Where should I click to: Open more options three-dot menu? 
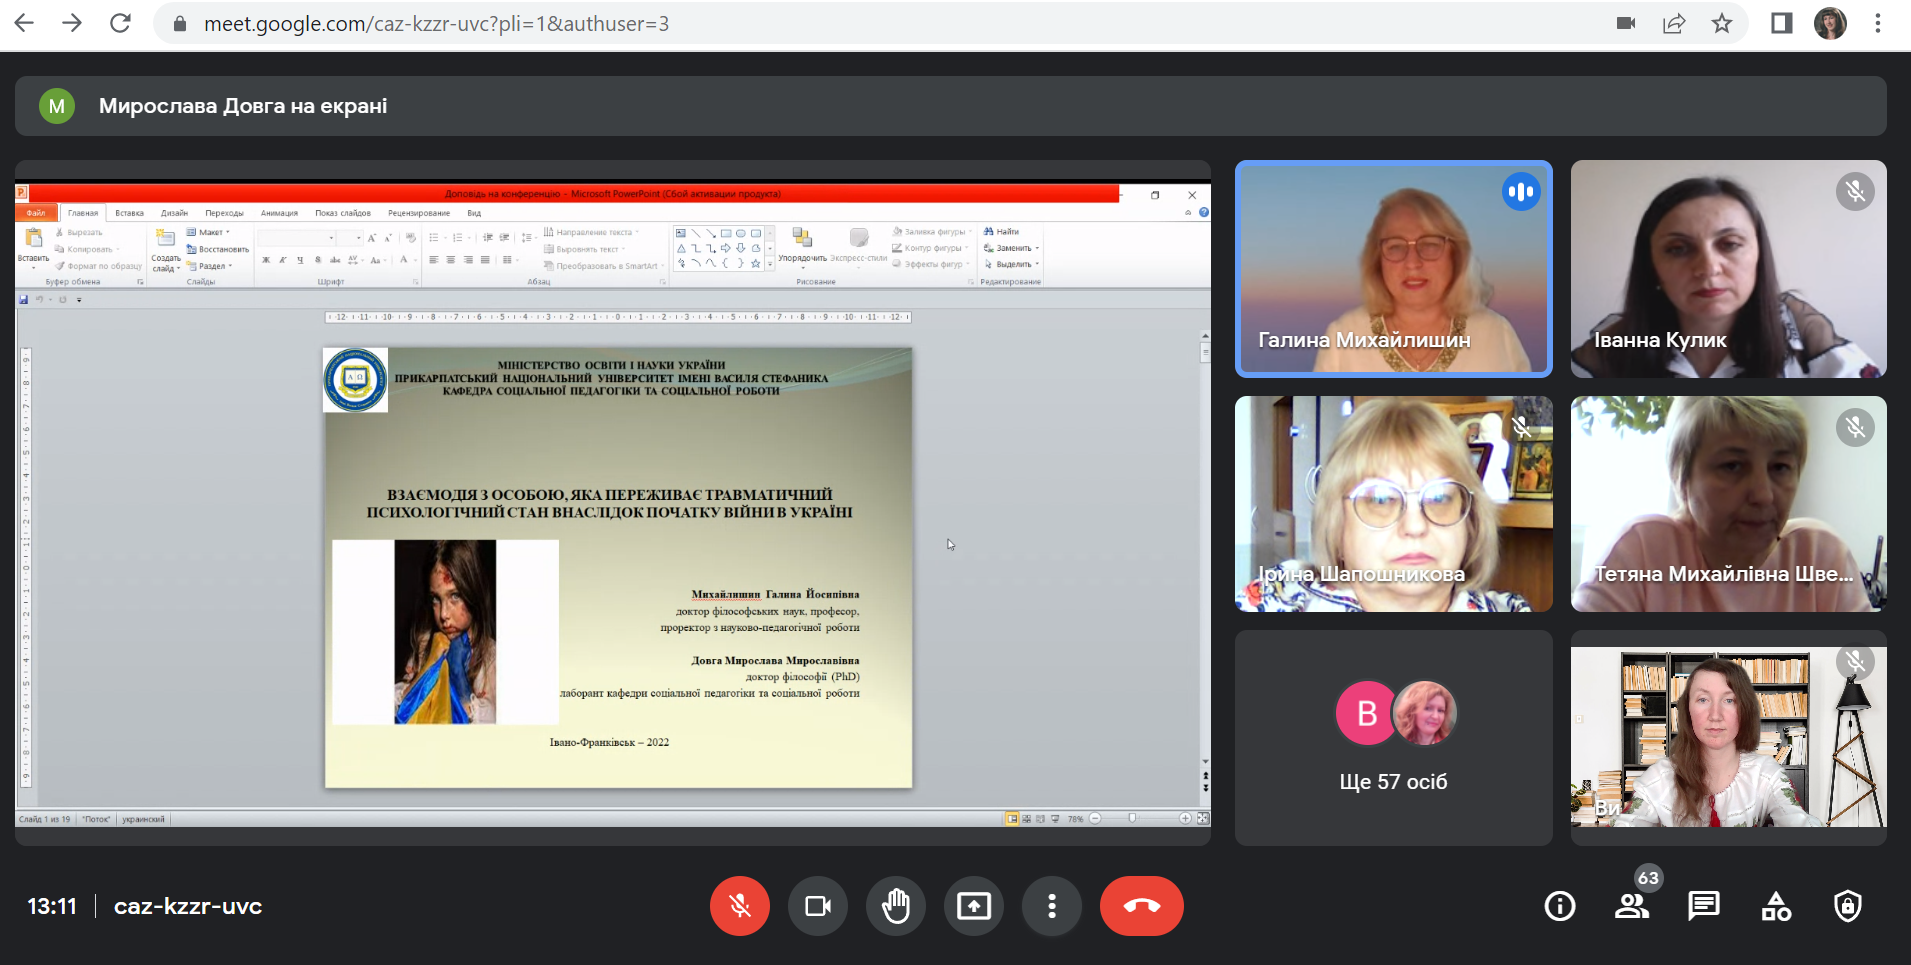click(x=1051, y=906)
